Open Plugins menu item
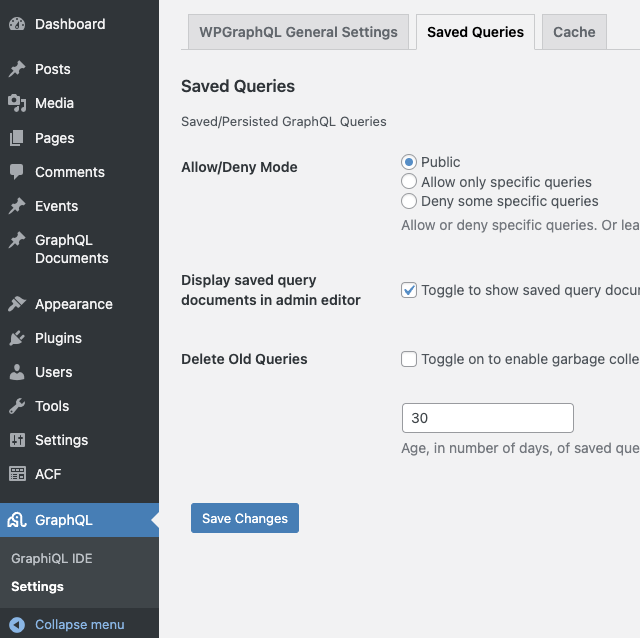640x638 pixels. click(80, 338)
